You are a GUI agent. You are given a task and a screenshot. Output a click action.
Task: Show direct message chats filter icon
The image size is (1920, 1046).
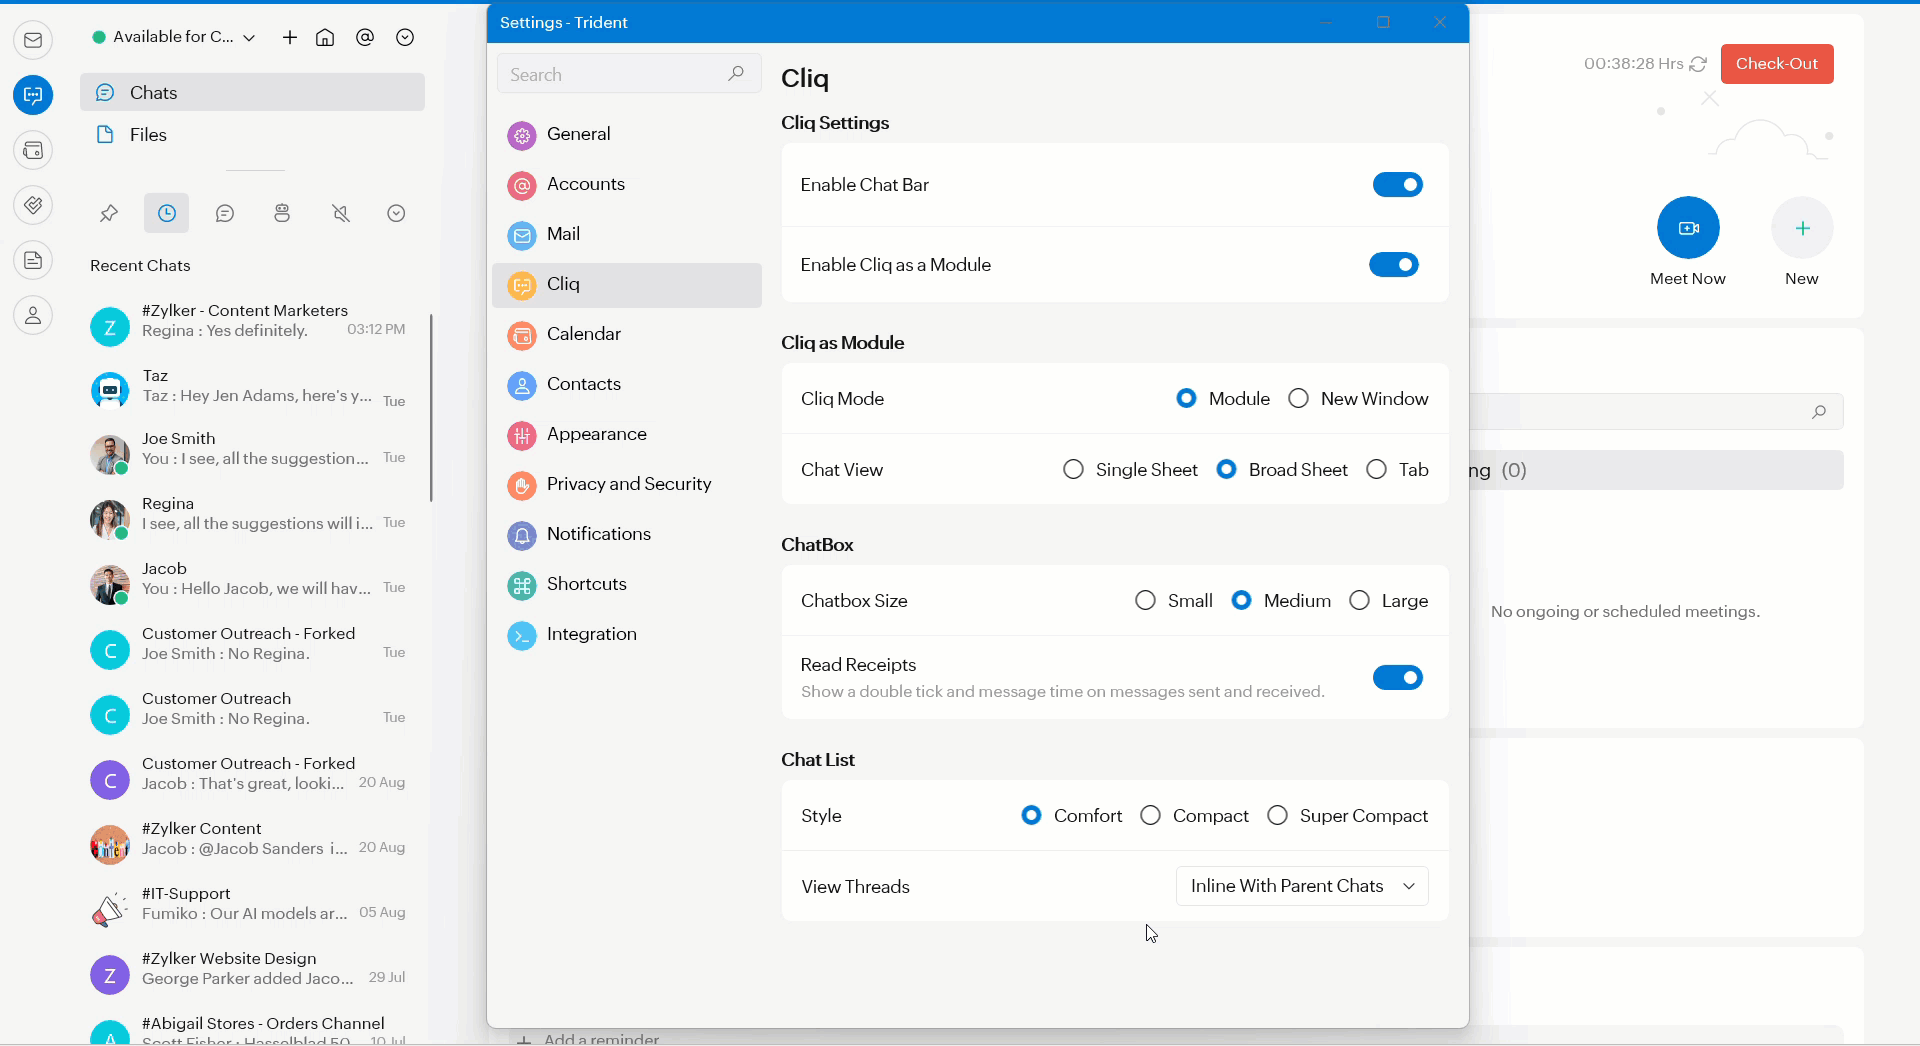click(225, 213)
